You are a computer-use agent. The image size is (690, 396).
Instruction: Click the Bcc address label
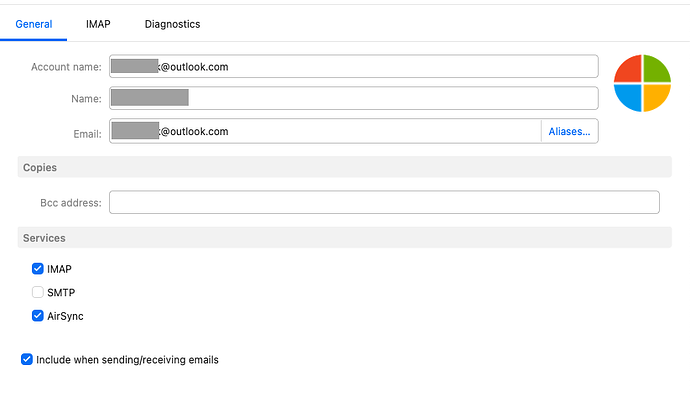coord(71,203)
